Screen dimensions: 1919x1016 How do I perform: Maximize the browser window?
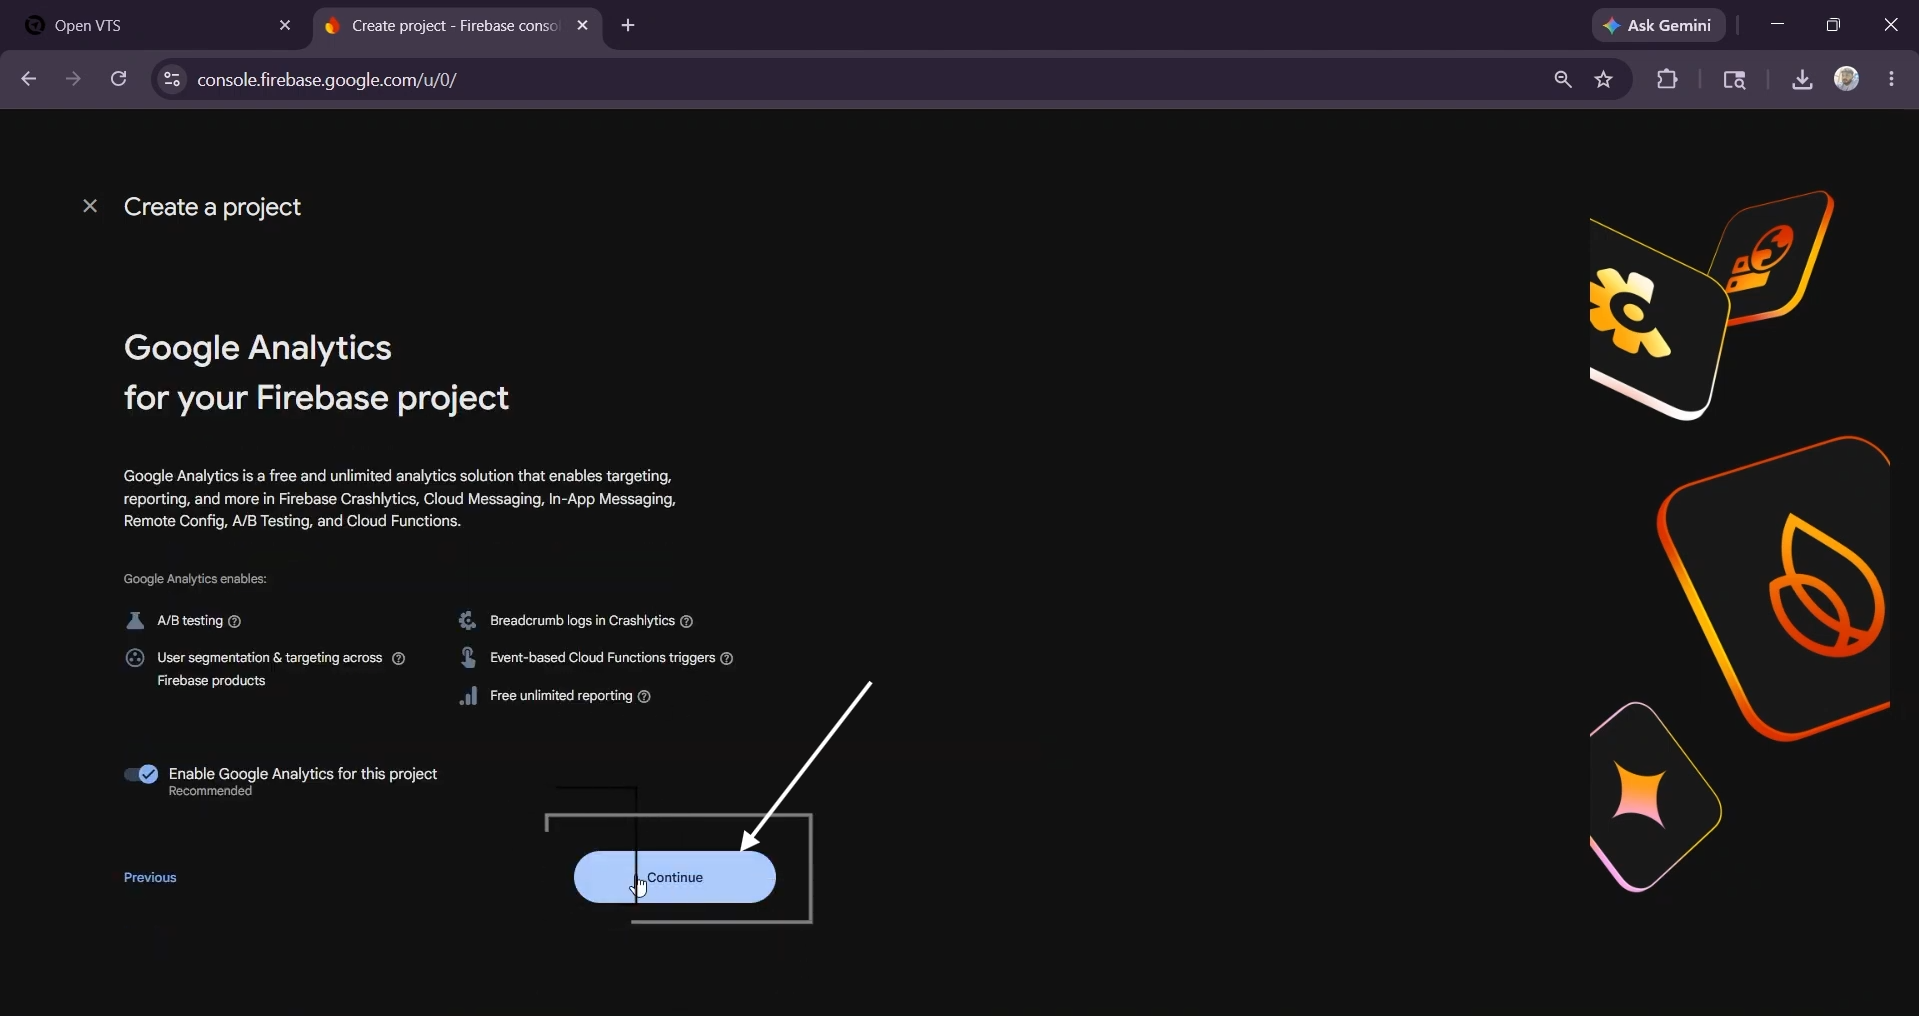click(1834, 26)
